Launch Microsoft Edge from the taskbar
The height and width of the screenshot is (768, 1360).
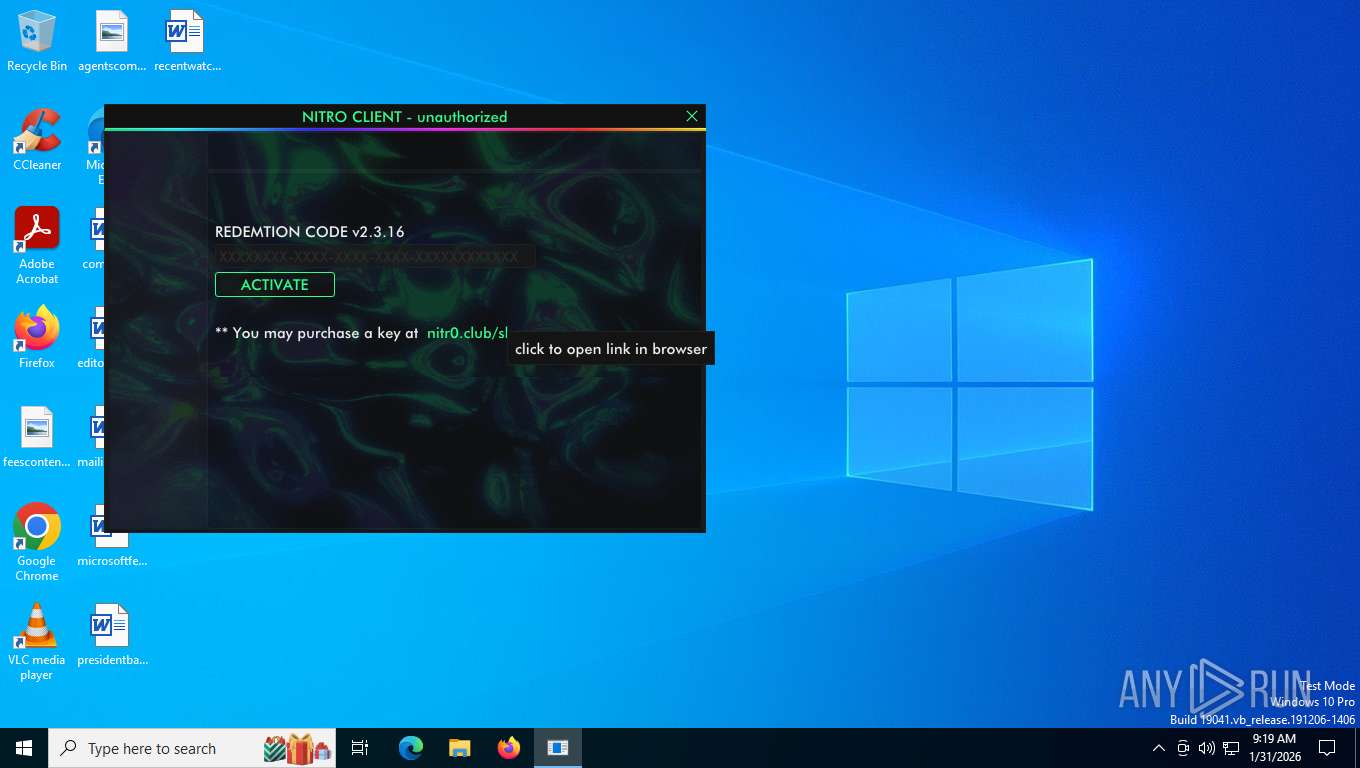(411, 748)
